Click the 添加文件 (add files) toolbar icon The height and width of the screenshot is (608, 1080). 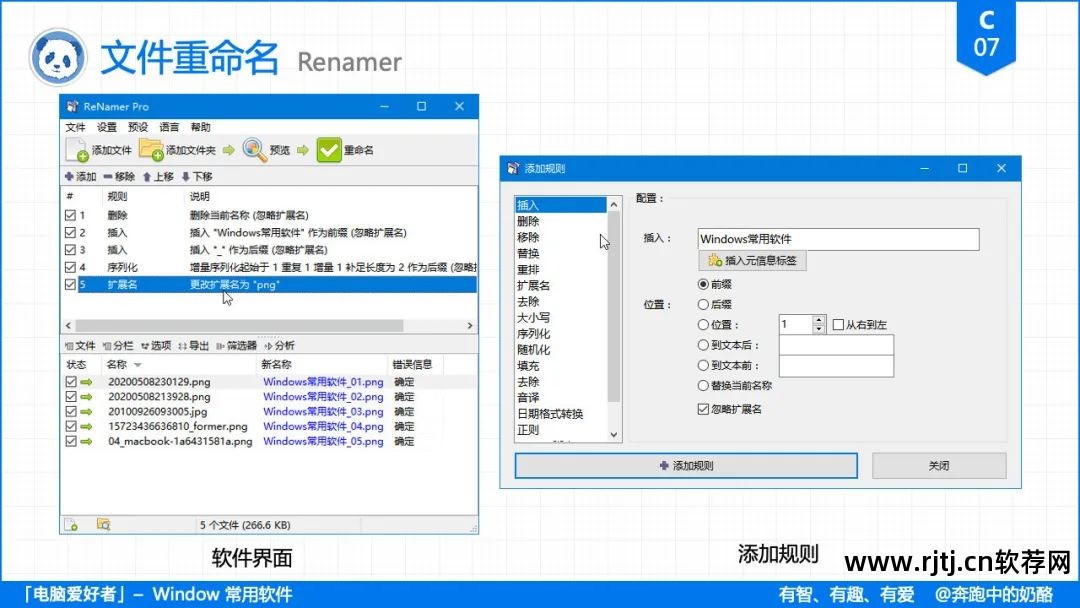tap(74, 151)
